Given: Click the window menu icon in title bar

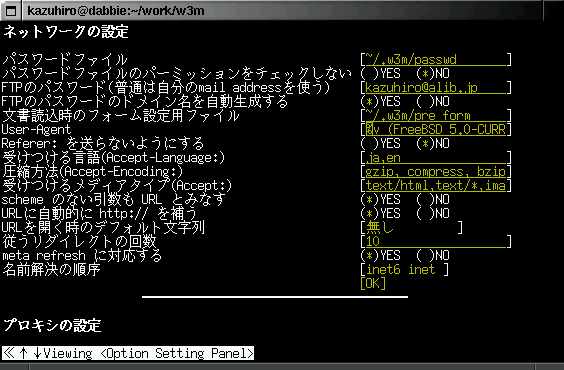Looking at the screenshot, I should point(11,11).
